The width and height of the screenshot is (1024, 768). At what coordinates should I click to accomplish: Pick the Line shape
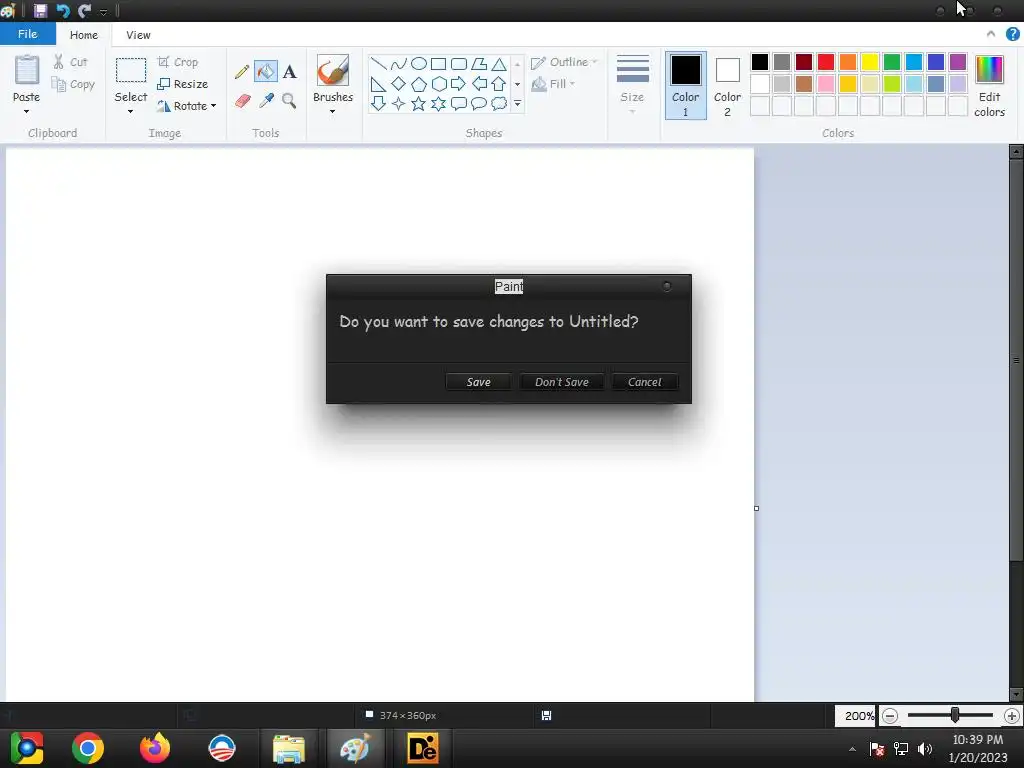378,63
